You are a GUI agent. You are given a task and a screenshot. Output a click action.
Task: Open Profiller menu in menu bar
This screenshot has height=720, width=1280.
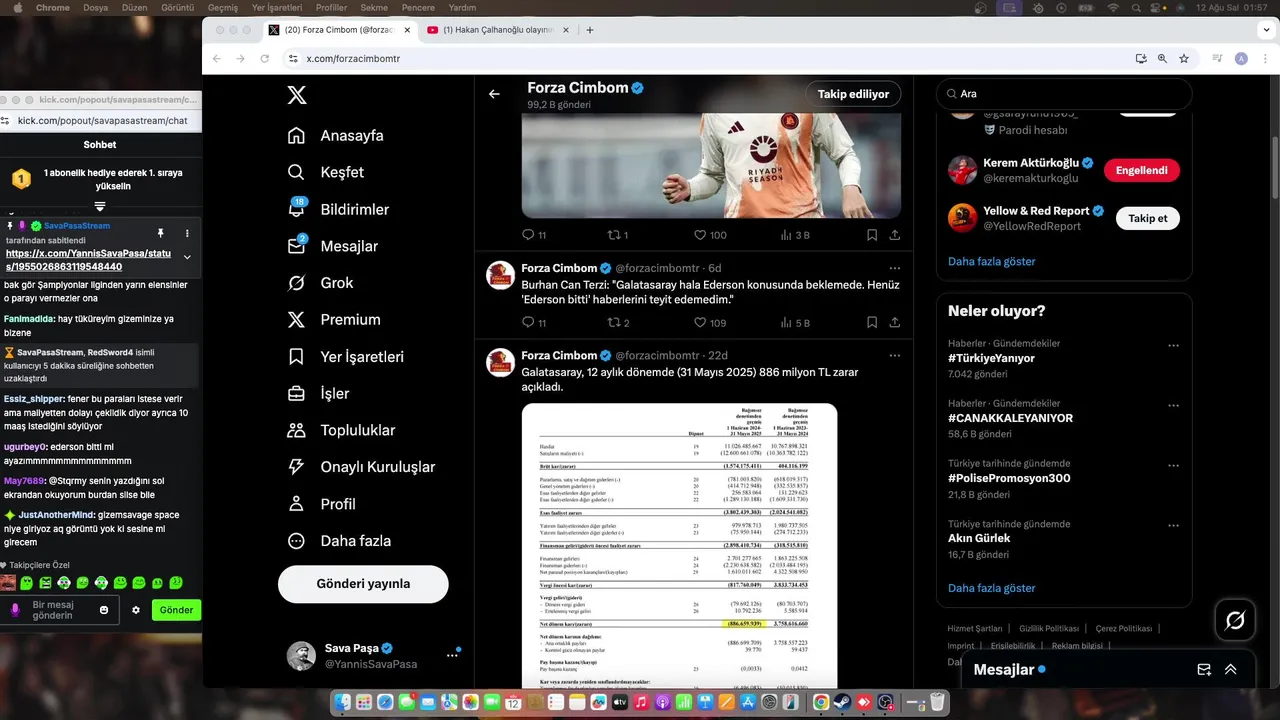click(331, 7)
